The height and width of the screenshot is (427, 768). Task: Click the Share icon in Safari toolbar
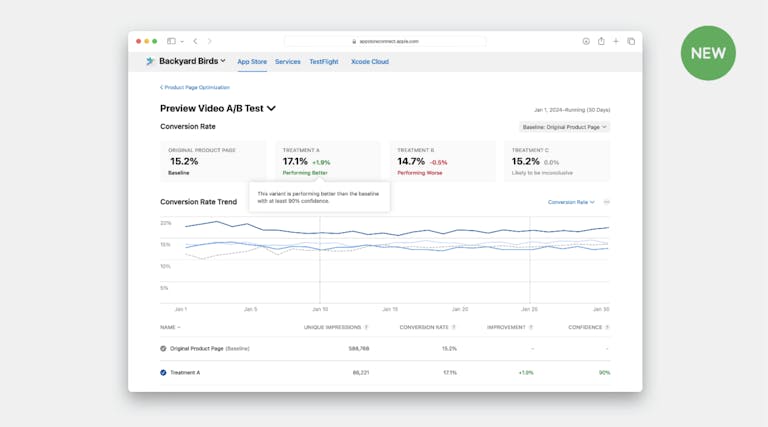(x=601, y=41)
